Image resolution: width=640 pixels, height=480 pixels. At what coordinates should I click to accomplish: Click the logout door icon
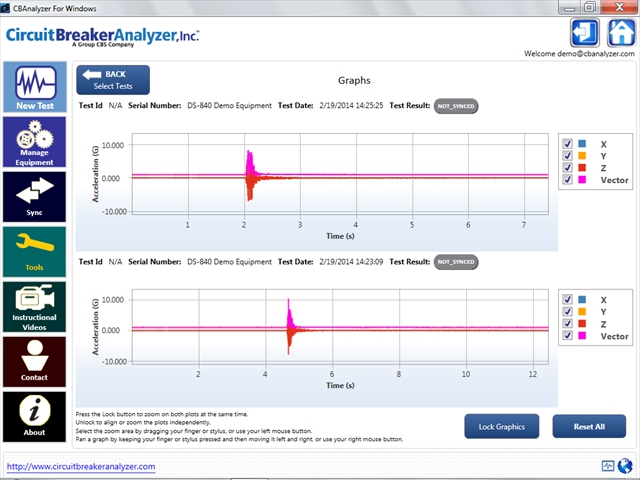(585, 33)
